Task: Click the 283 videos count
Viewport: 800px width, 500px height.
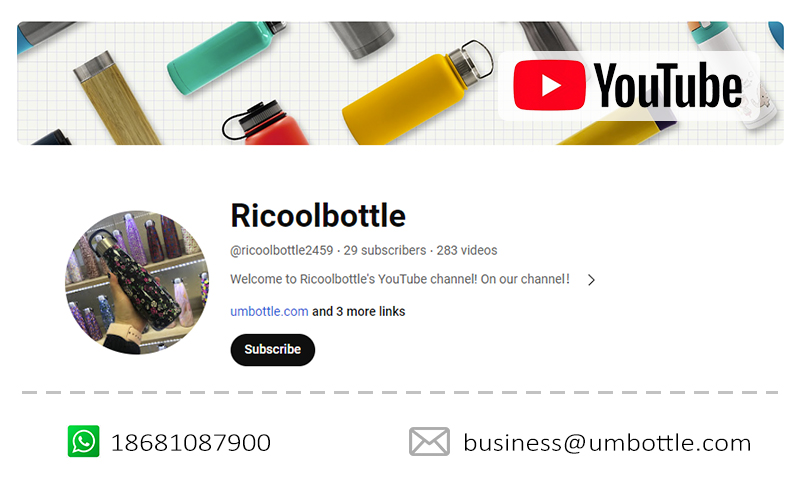Action: pos(467,251)
